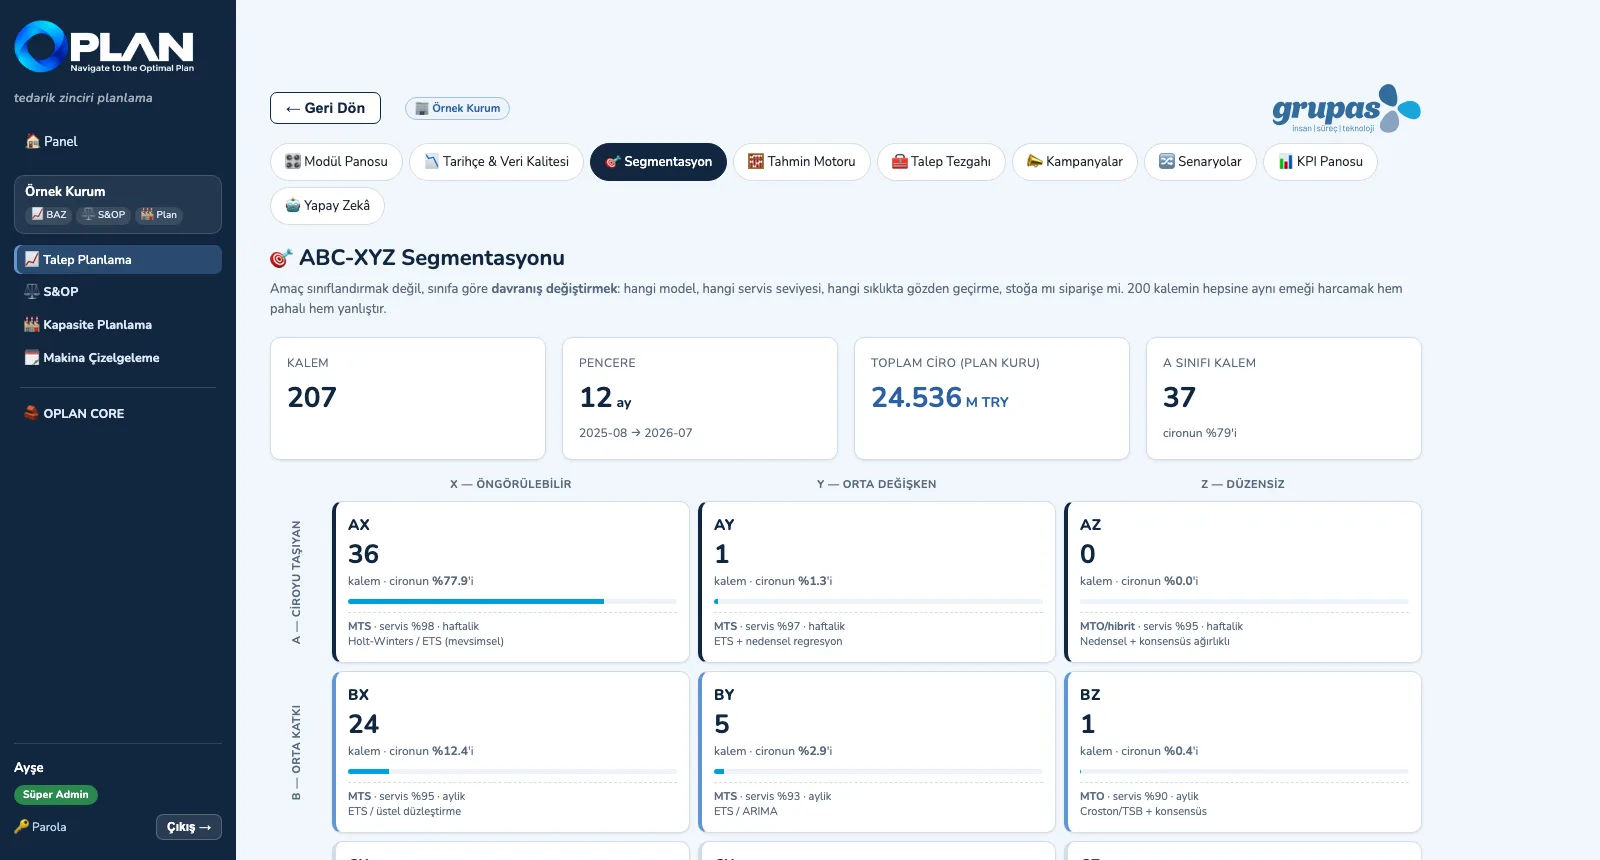This screenshot has height=860, width=1600.
Task: Select the Plan chip under Örnek Kurum
Action: tap(159, 214)
